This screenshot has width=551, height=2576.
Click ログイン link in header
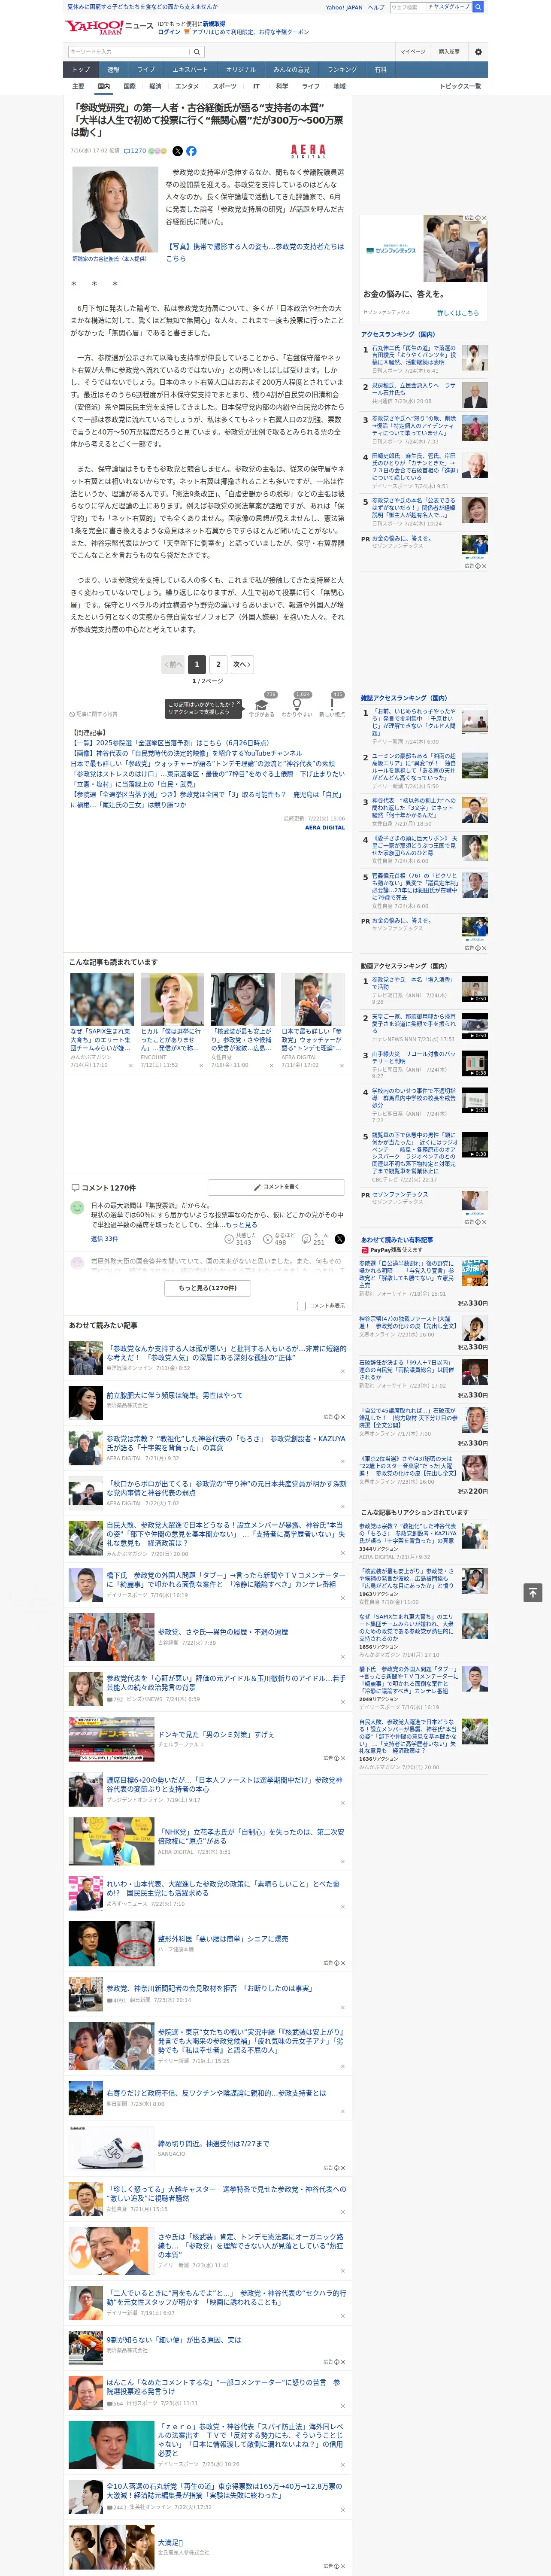(169, 32)
